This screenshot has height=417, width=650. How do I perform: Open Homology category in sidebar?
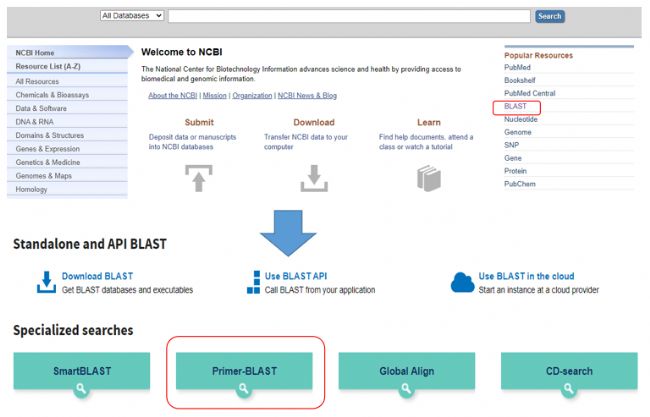[x=68, y=189]
